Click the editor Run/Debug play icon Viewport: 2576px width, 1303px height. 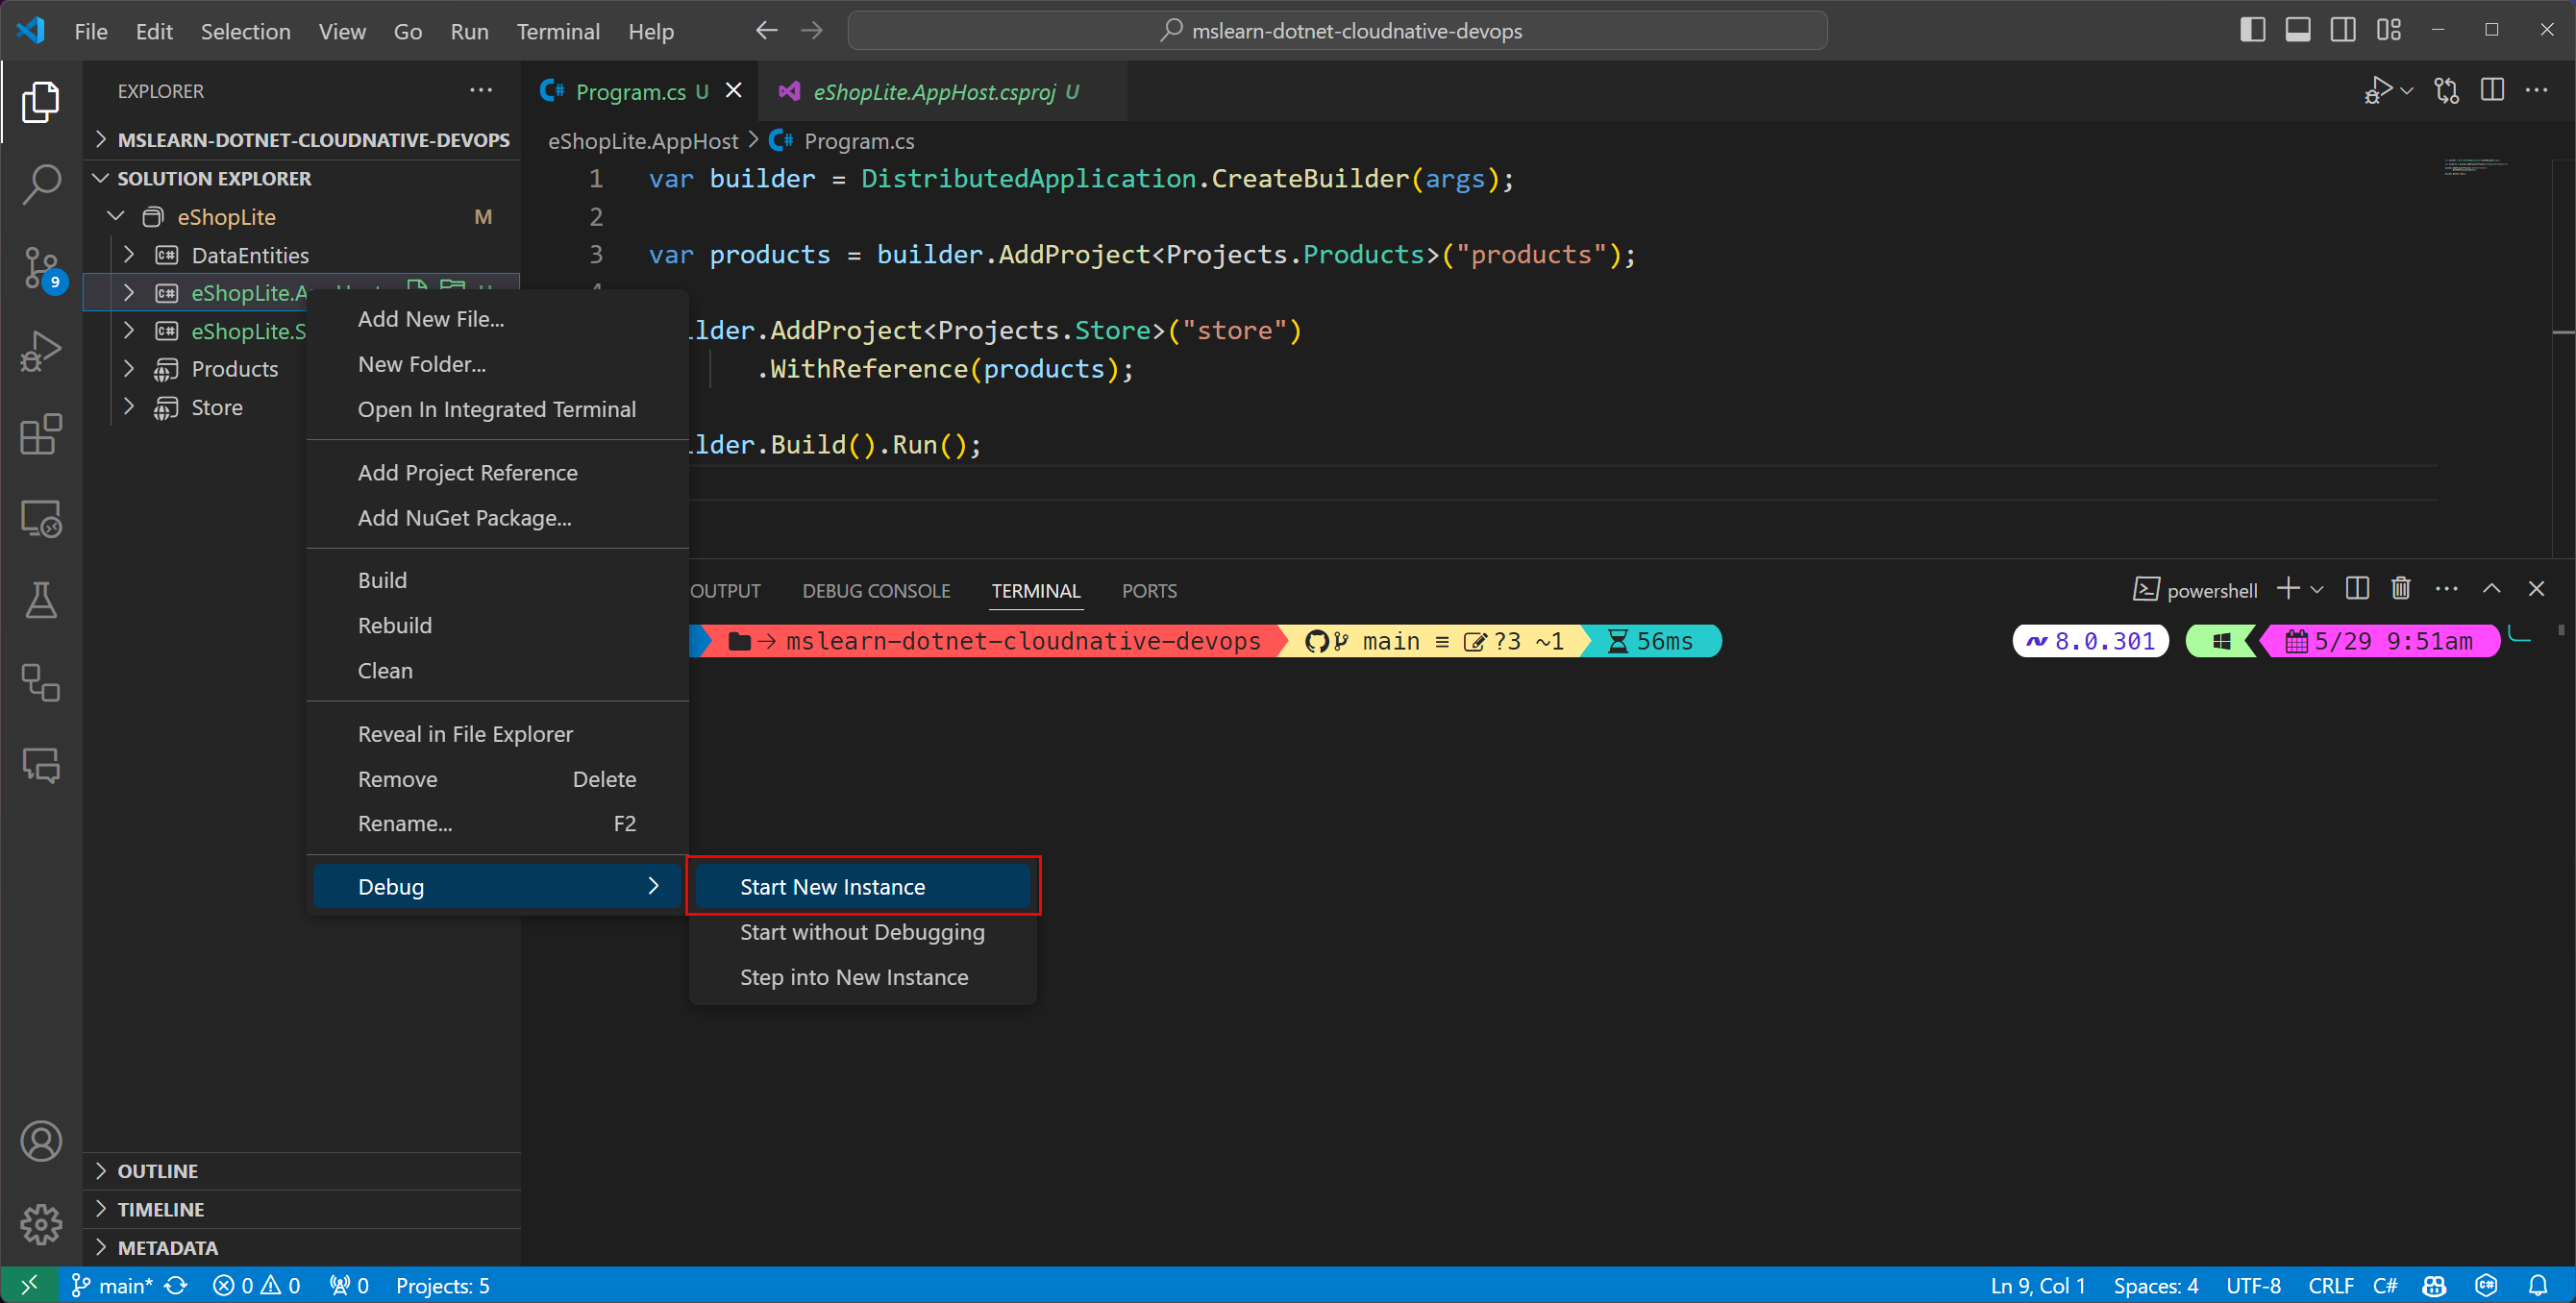tap(2378, 90)
